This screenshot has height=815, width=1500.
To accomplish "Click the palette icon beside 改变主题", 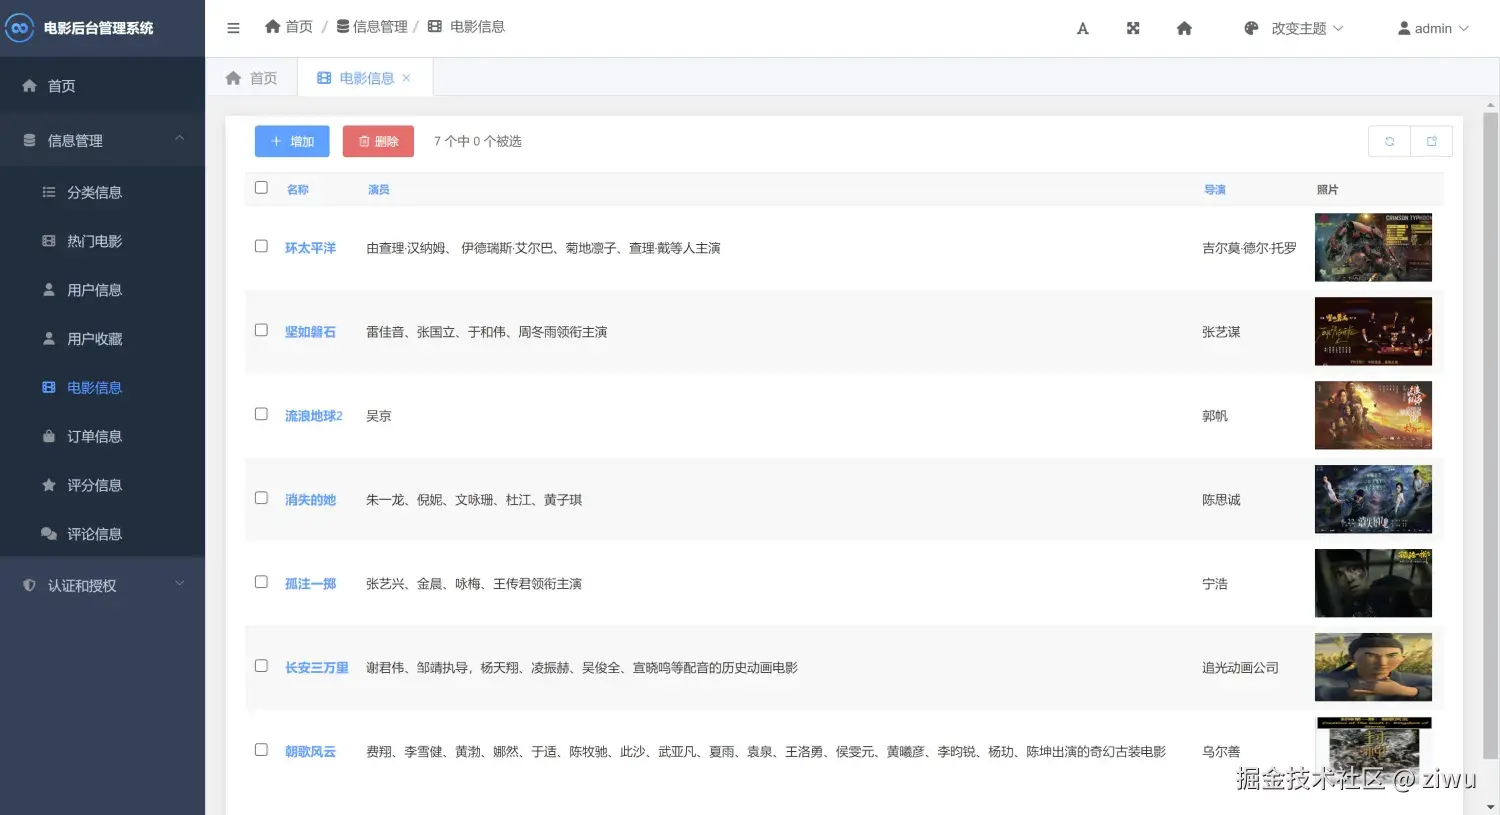I will point(1251,29).
